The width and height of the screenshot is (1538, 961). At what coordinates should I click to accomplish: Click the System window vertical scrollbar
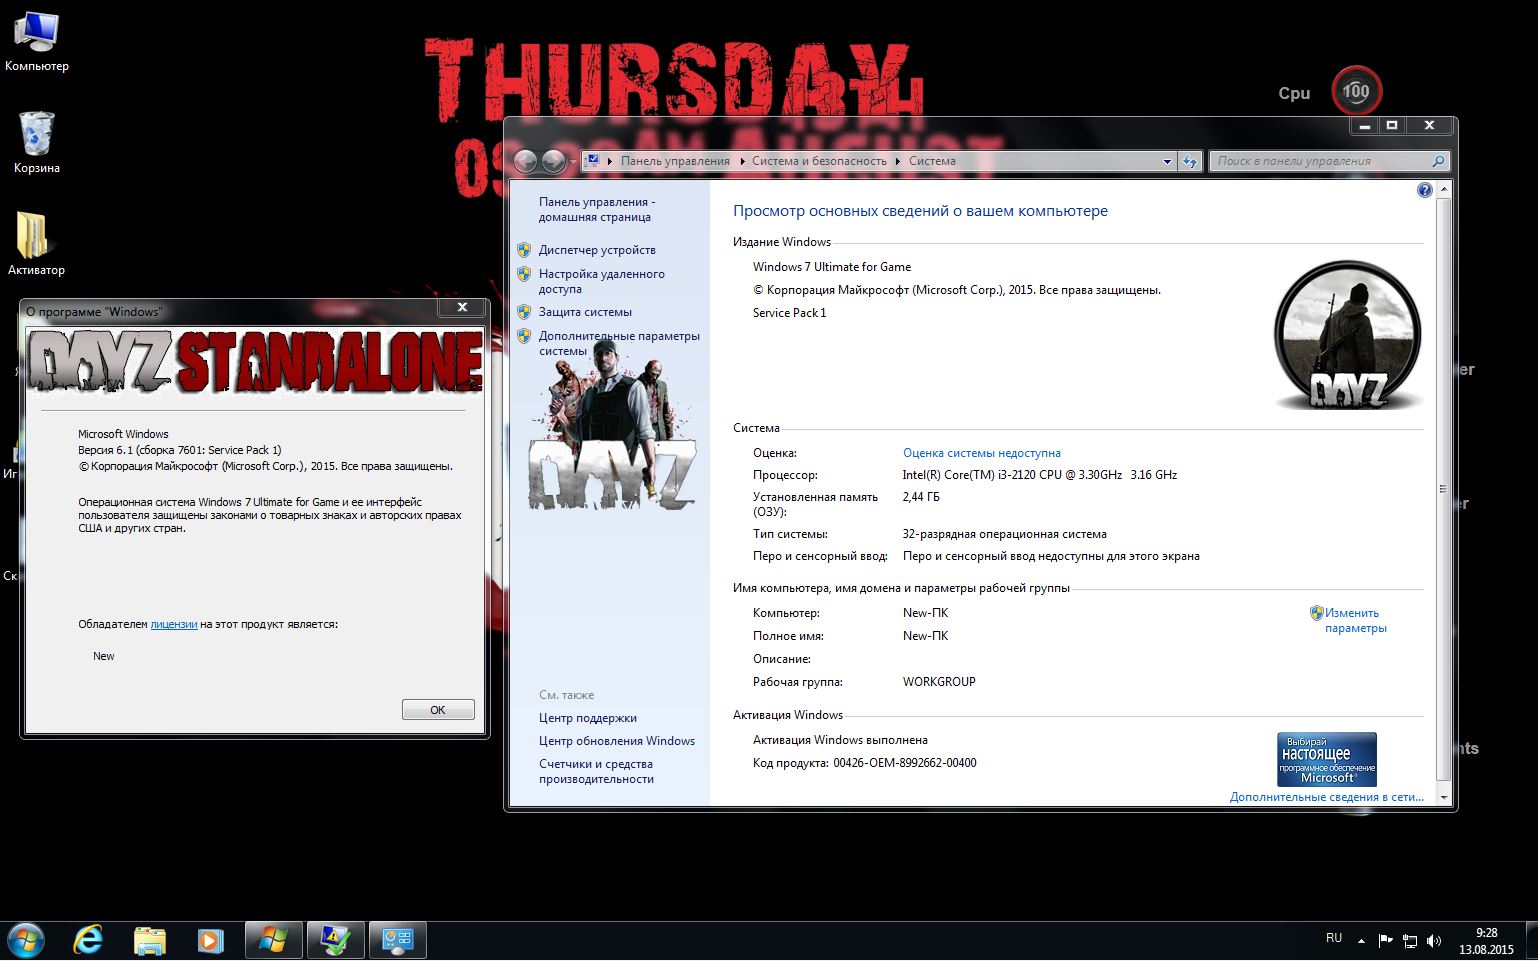point(1443,488)
